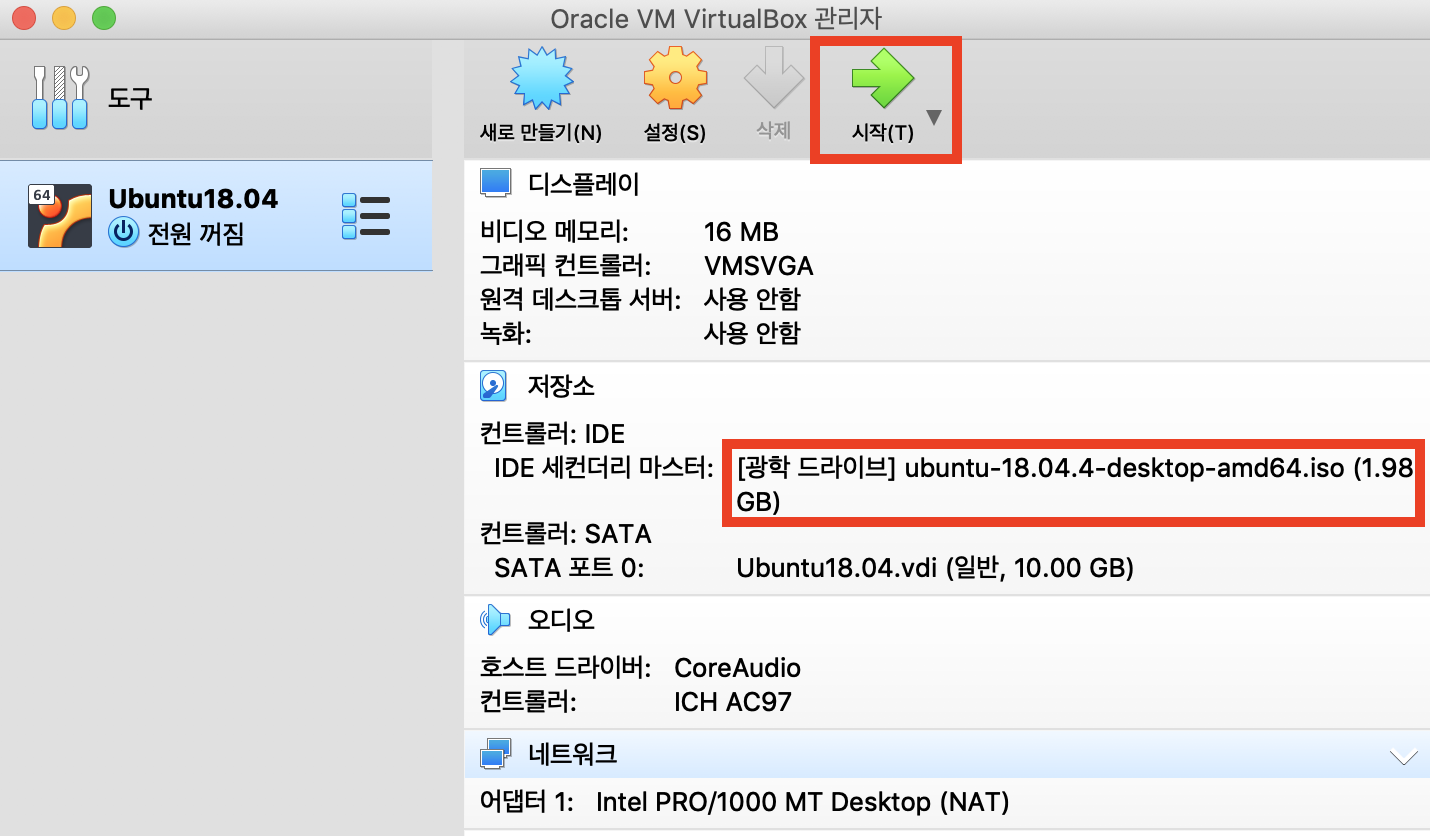Click the 녹화 사용 안함 value
1430x836 pixels.
coord(752,332)
